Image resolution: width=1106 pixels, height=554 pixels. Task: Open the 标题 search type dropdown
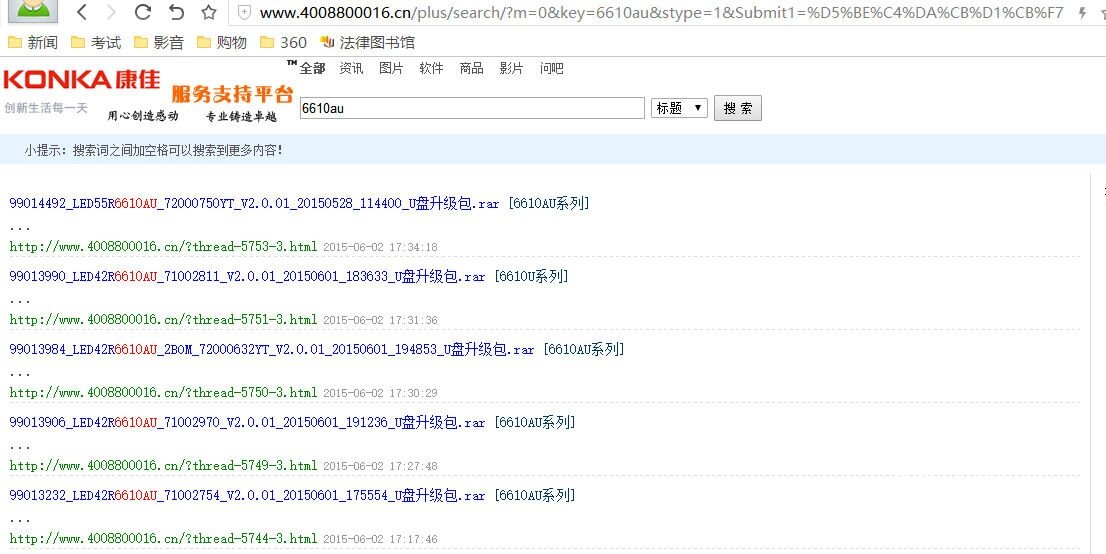679,108
